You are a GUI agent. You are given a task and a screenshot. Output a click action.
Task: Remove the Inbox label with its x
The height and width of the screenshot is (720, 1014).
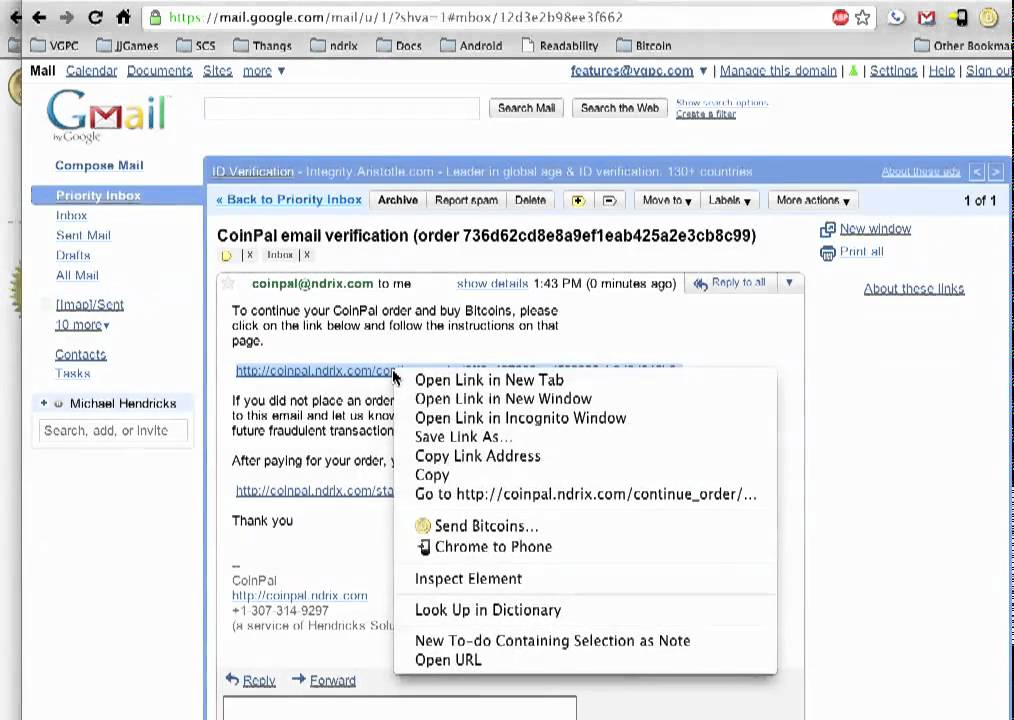tap(307, 255)
